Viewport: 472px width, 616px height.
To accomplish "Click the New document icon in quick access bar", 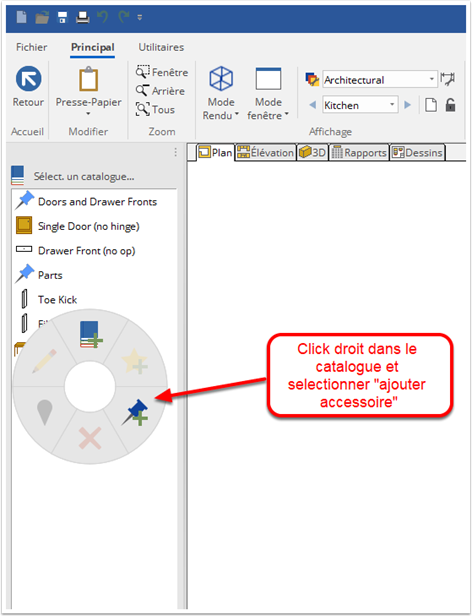I will pos(22,17).
